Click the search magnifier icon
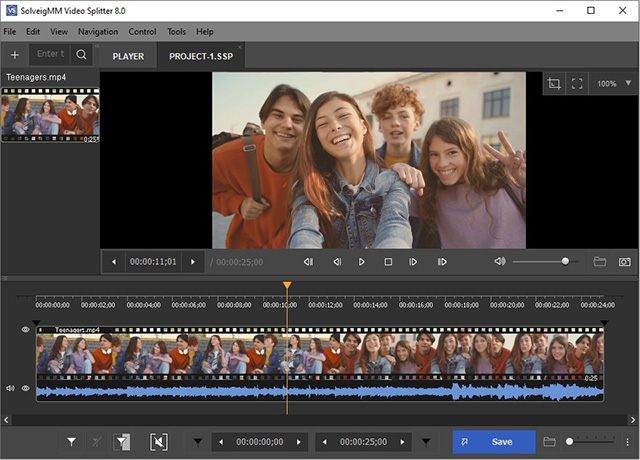 [81, 55]
